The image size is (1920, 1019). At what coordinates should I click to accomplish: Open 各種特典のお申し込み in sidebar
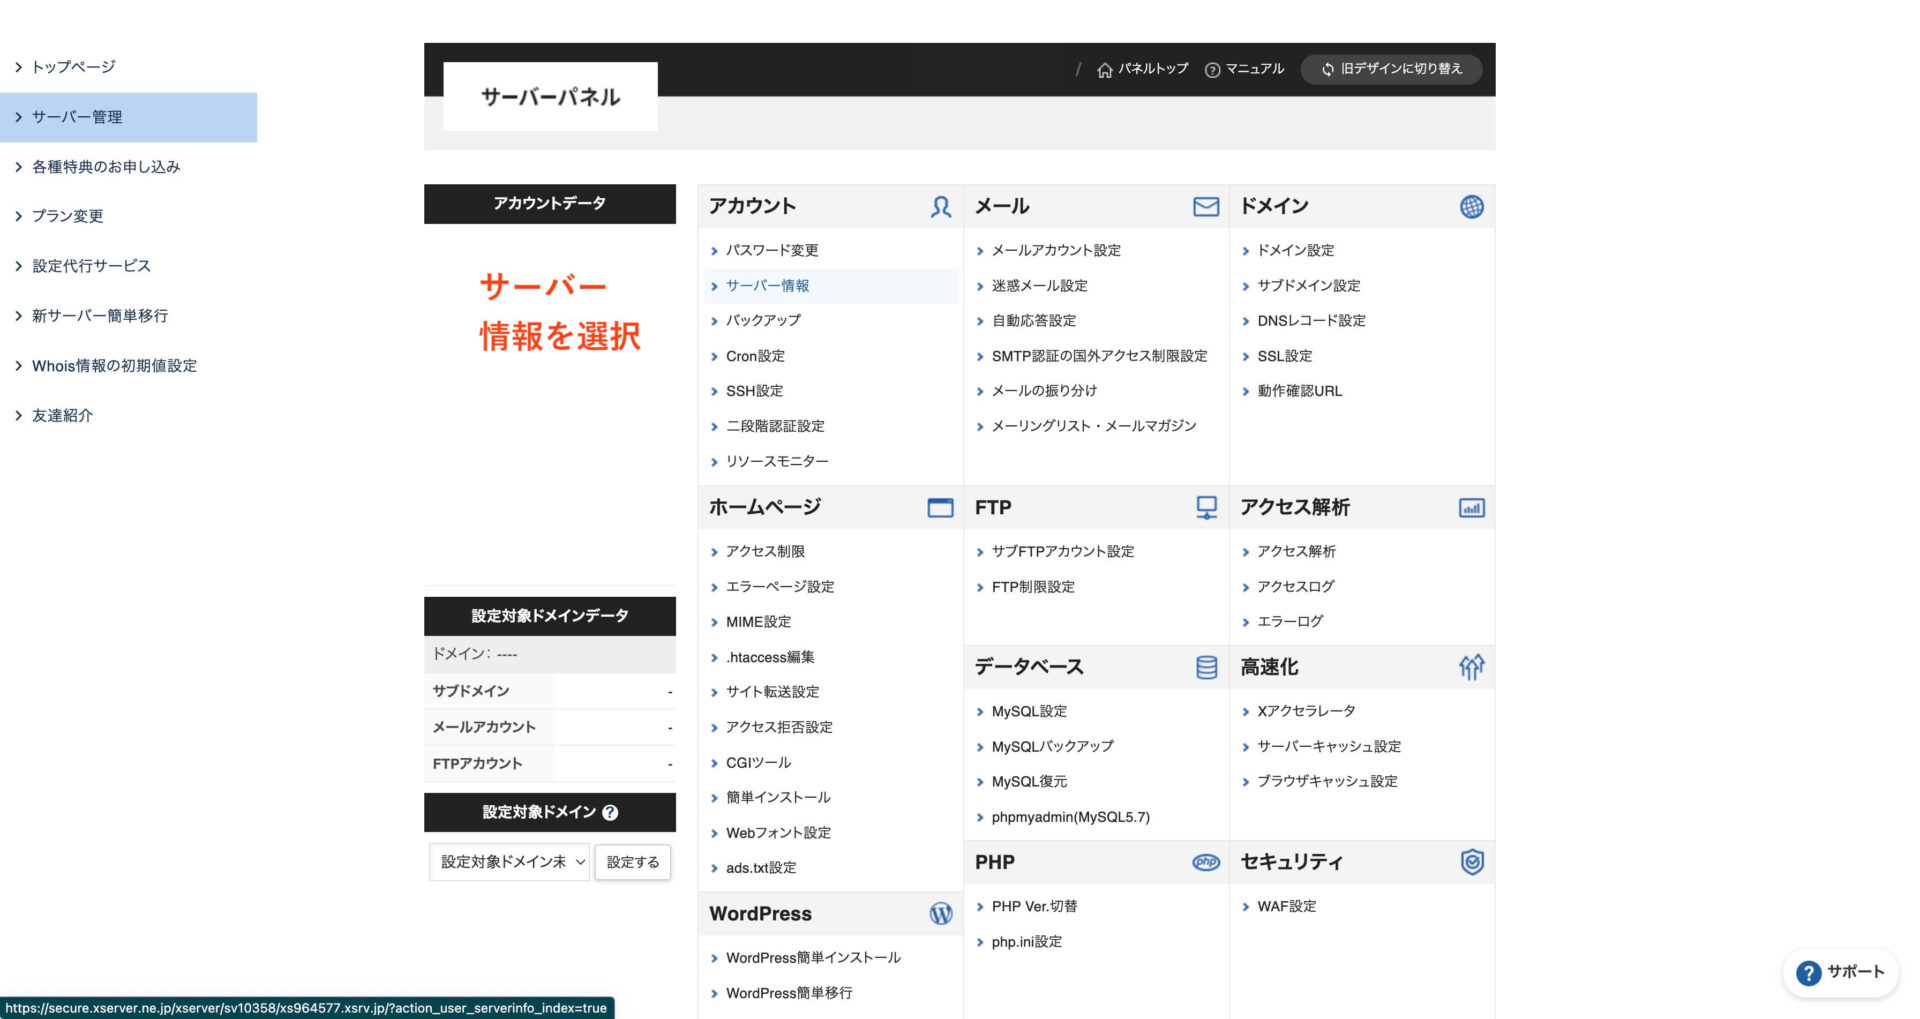click(x=106, y=167)
